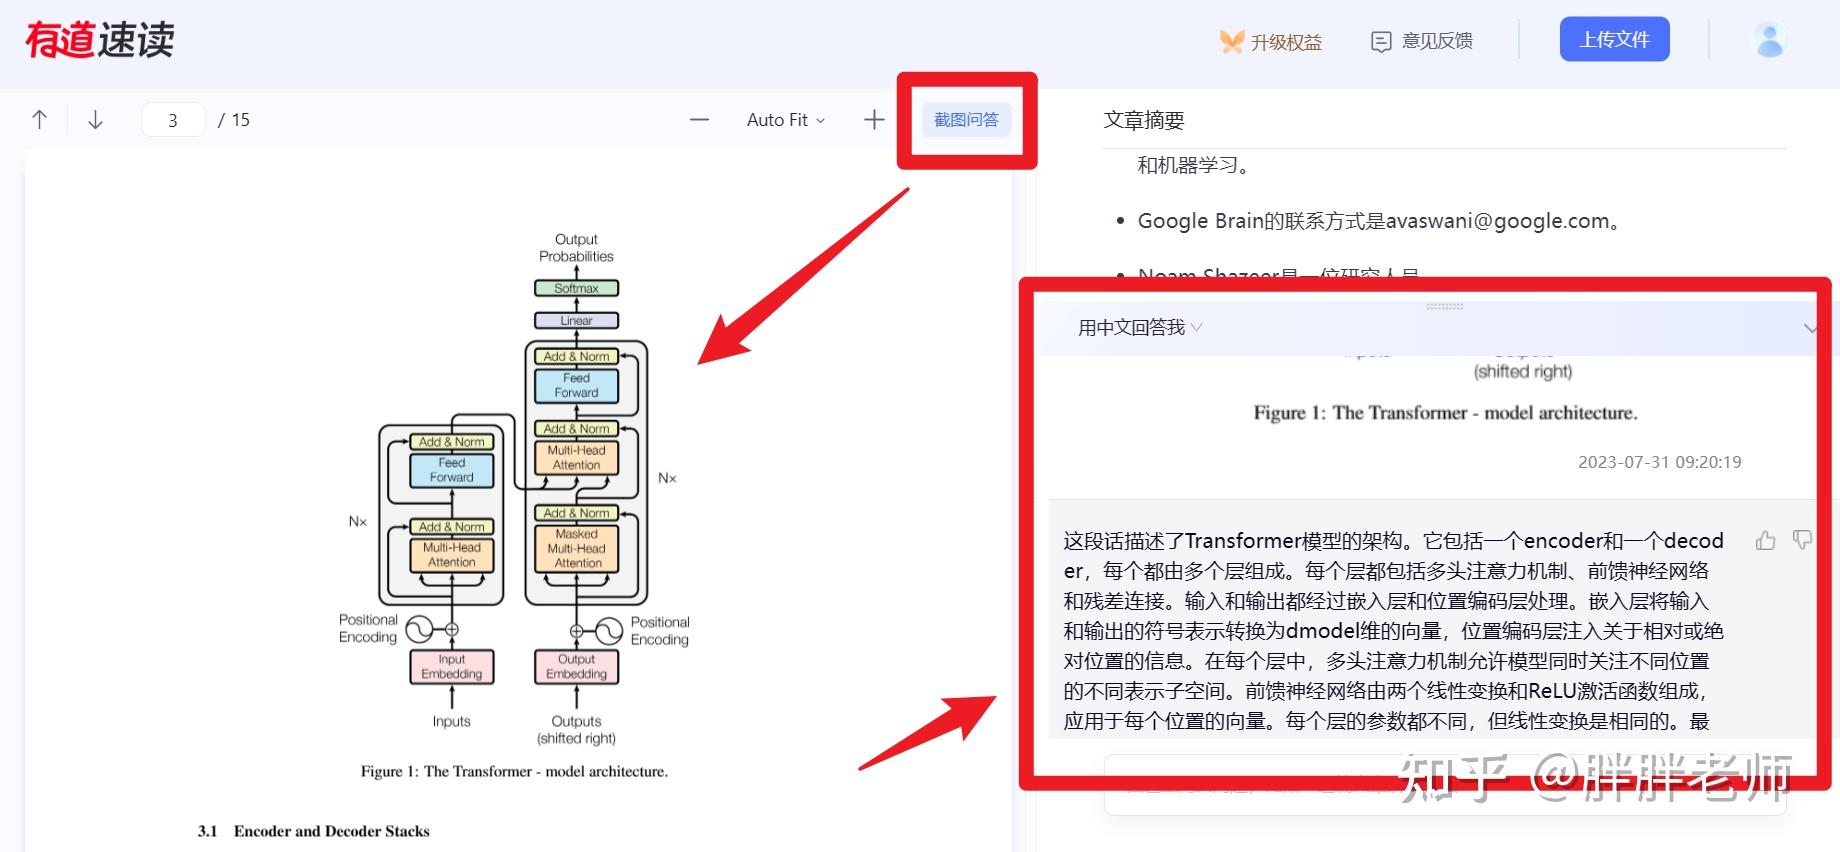This screenshot has height=852, width=1840.
Task: Dislike the answer with thumbs-down icon
Action: click(1802, 540)
